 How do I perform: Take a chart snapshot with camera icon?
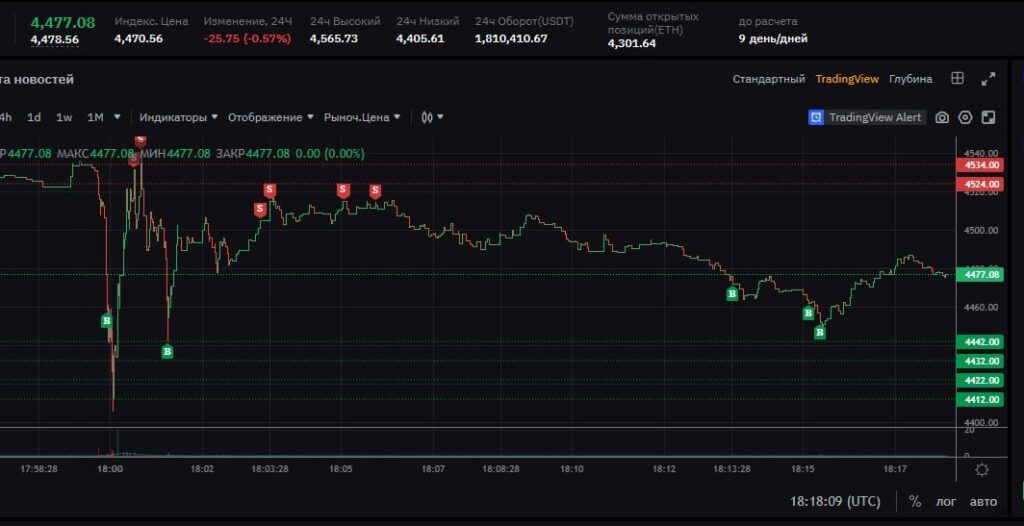point(942,118)
